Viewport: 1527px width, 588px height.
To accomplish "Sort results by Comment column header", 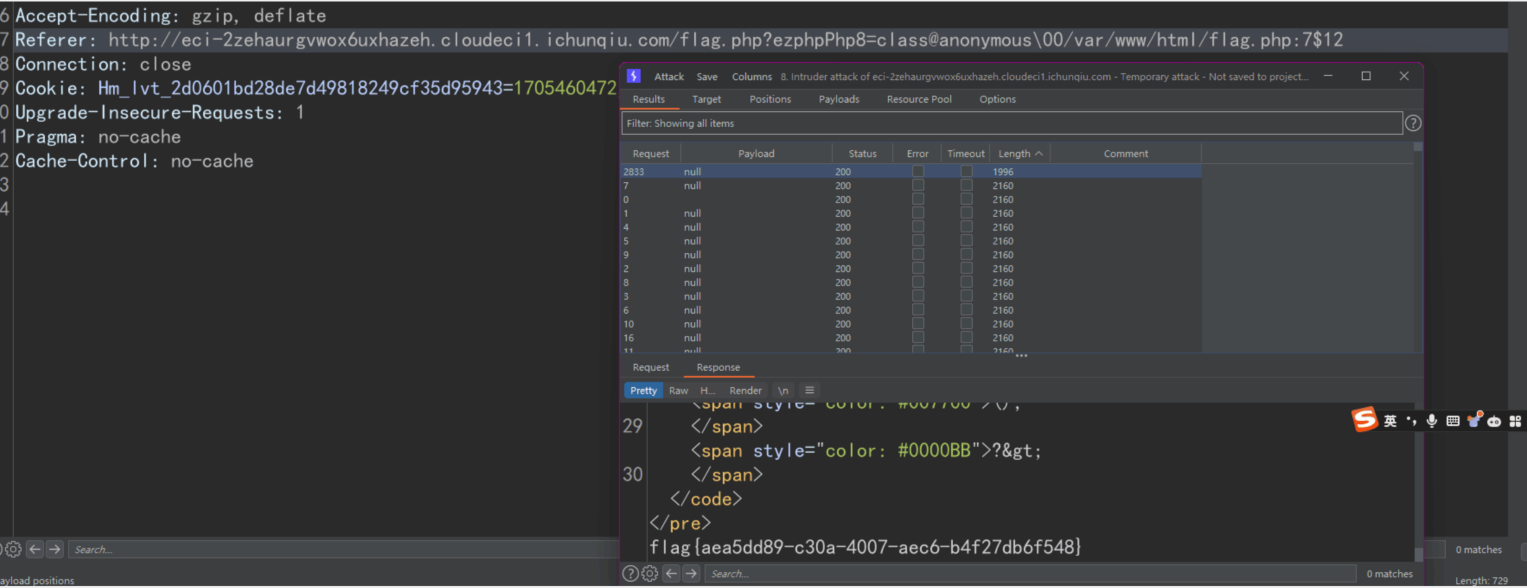I will [x=1126, y=154].
